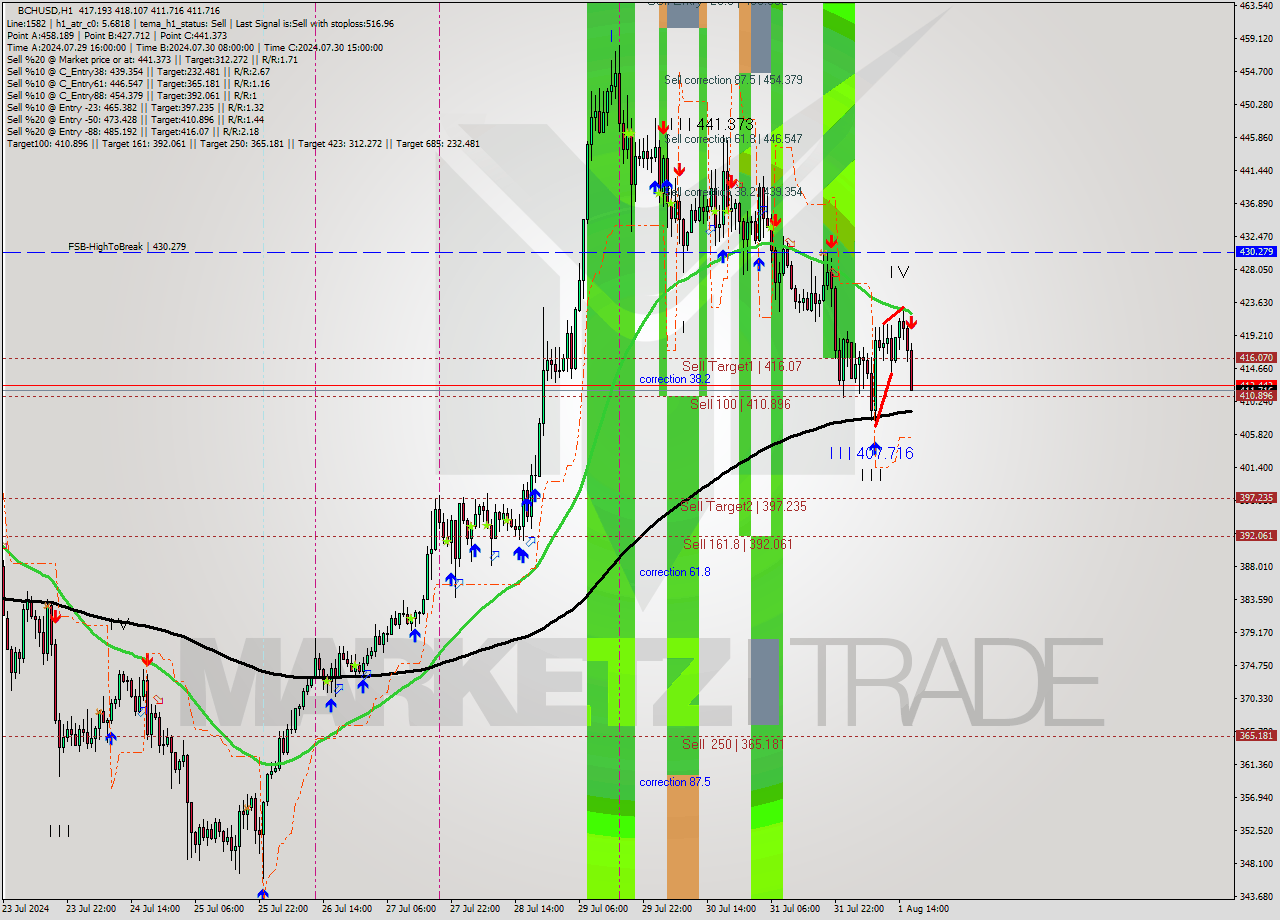Click the red 392.061 price tag on axis
The width and height of the screenshot is (1280, 920).
1256,535
